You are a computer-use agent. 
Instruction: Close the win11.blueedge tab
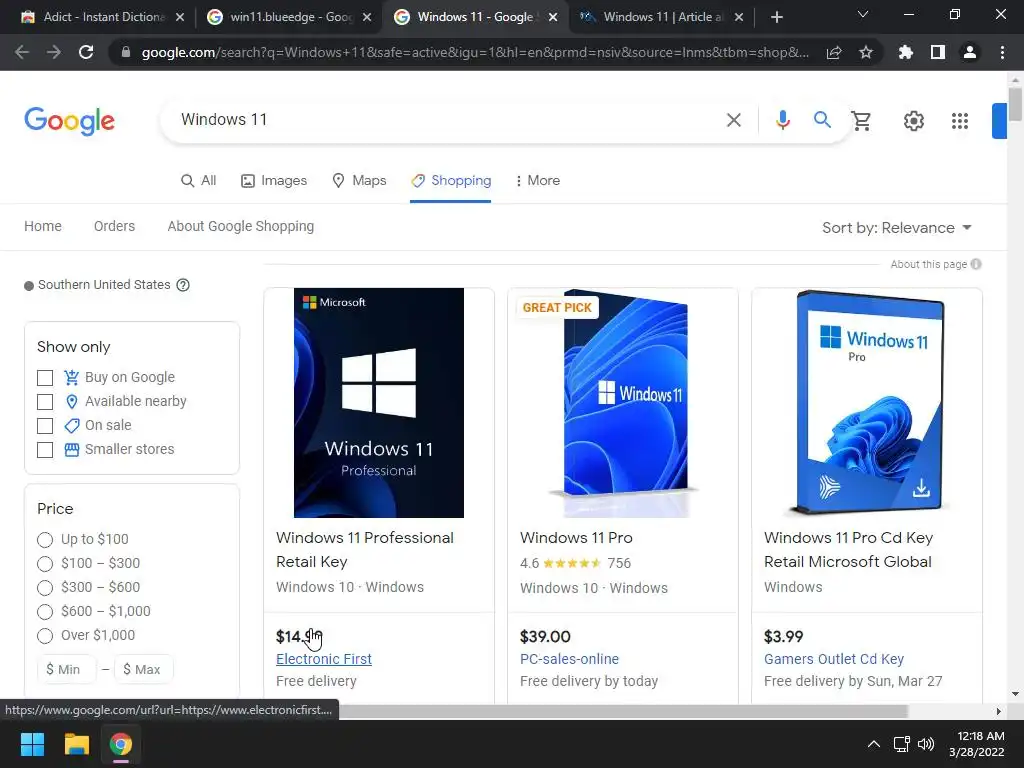click(367, 17)
